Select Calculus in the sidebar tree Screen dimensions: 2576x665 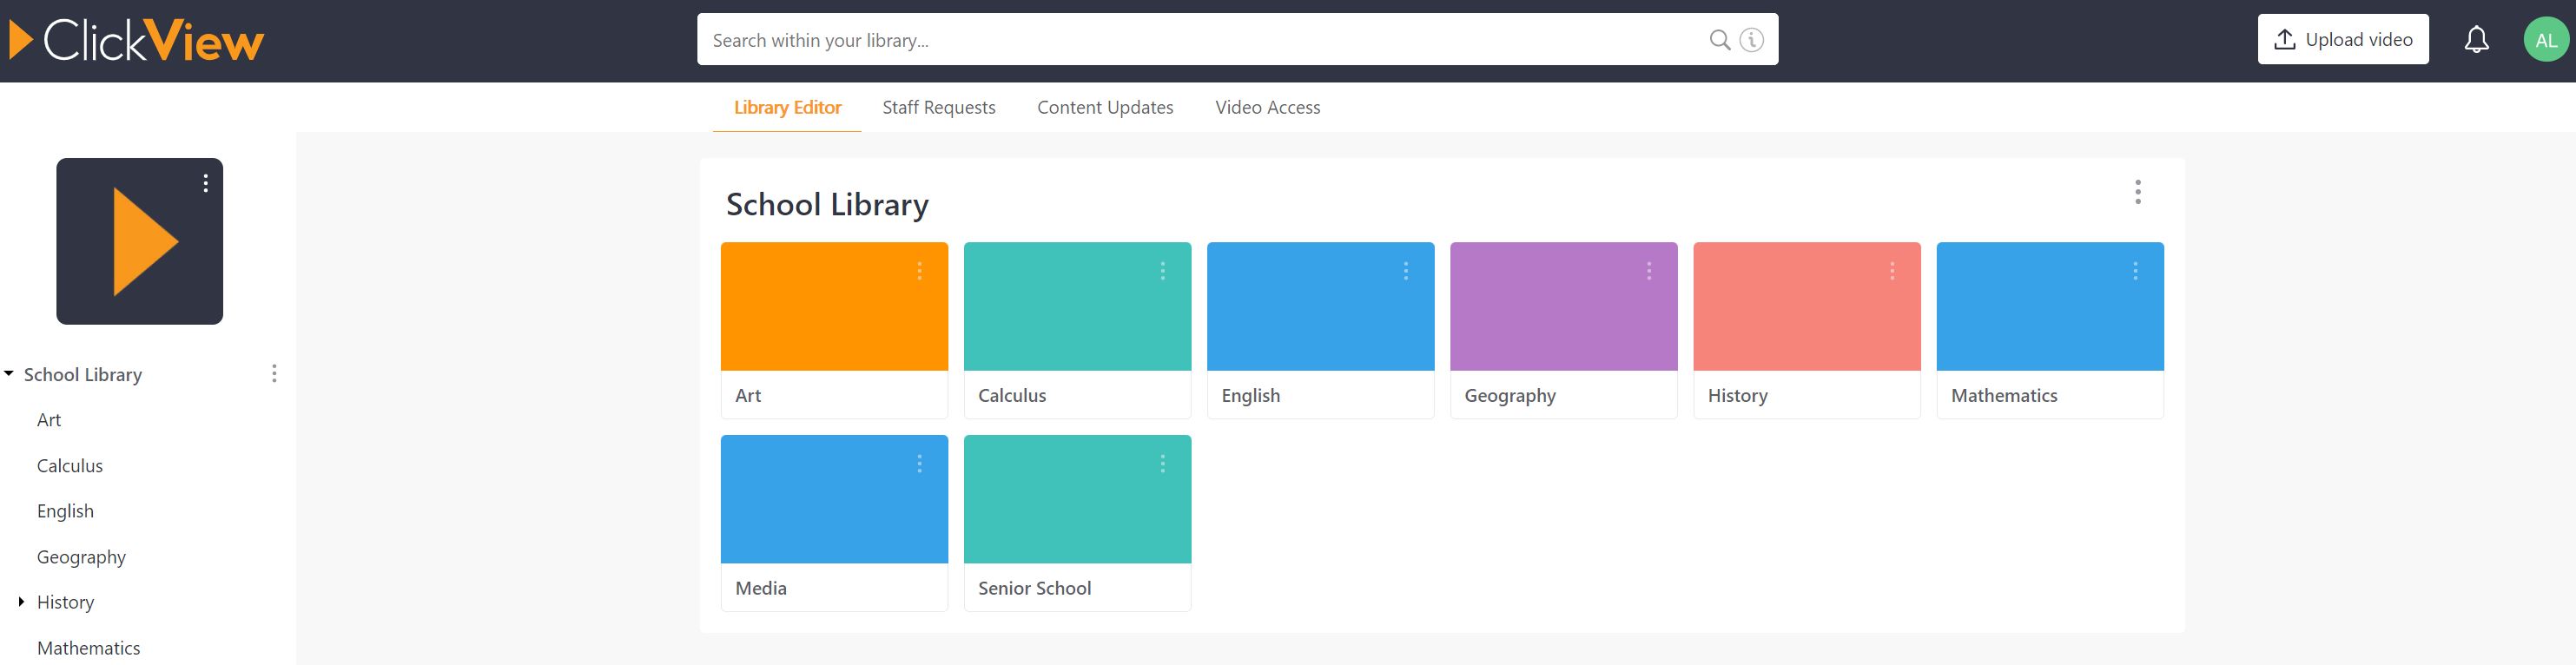coord(70,466)
